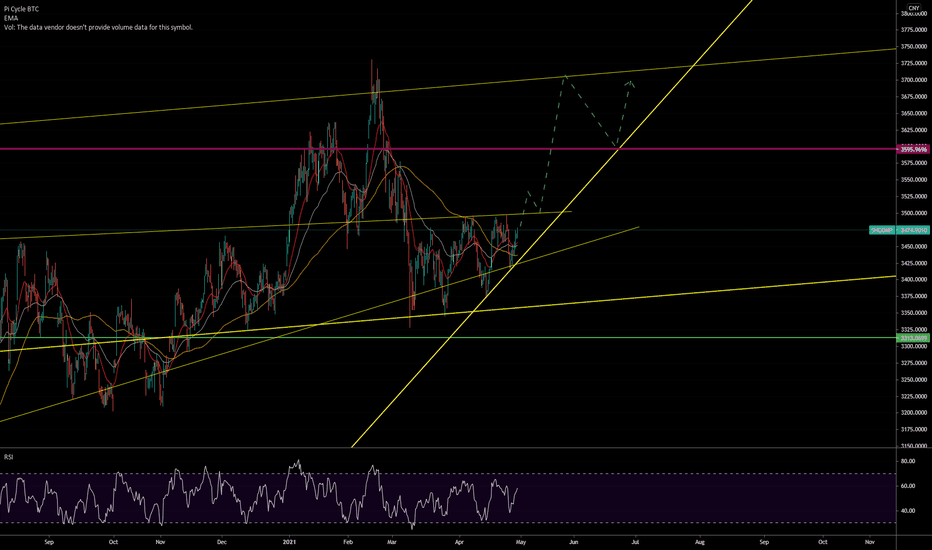Select the magenta 3595.9696 price label

(x=914, y=149)
